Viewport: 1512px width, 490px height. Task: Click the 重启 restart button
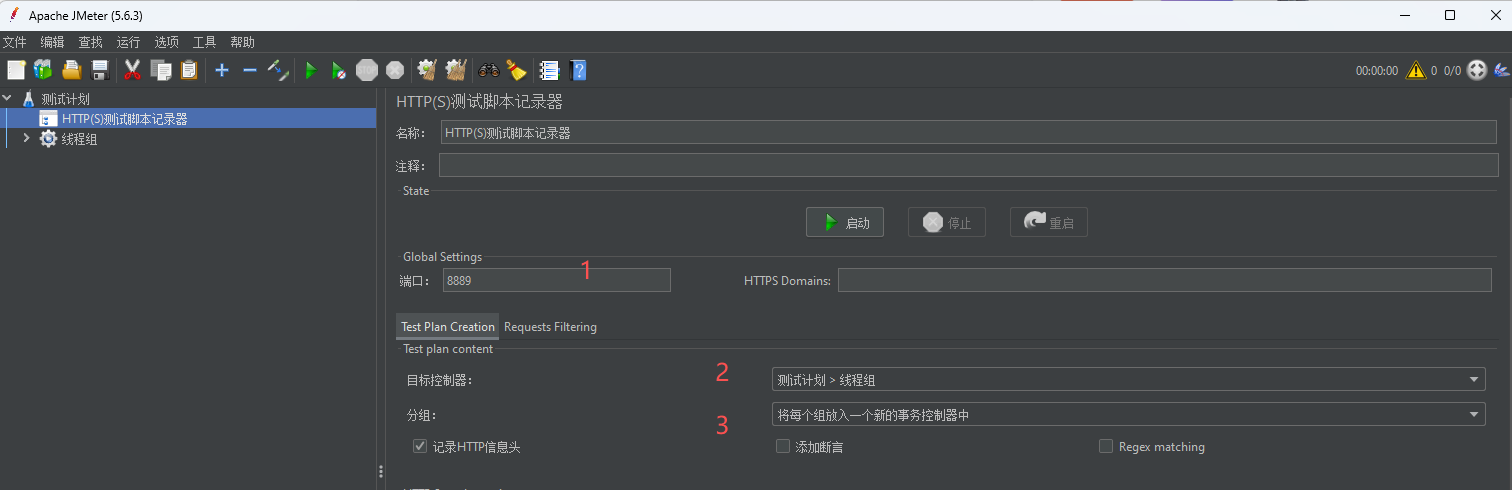[x=1049, y=222]
